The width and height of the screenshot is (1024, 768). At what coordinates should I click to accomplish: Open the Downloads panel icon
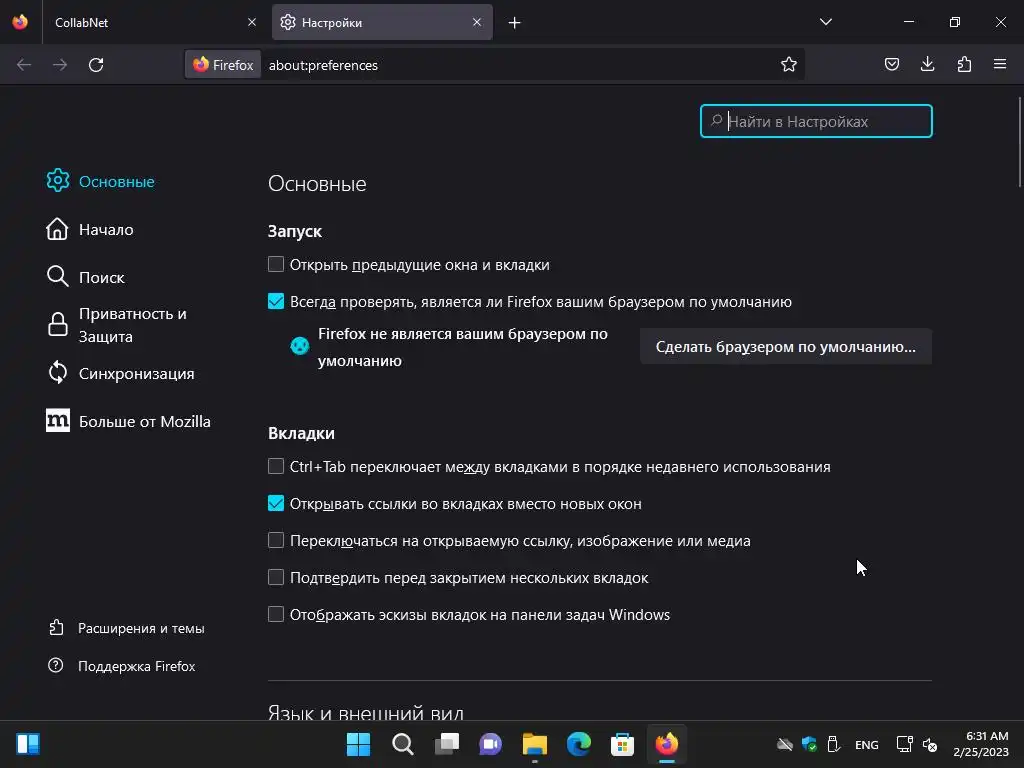pyautogui.click(x=927, y=64)
